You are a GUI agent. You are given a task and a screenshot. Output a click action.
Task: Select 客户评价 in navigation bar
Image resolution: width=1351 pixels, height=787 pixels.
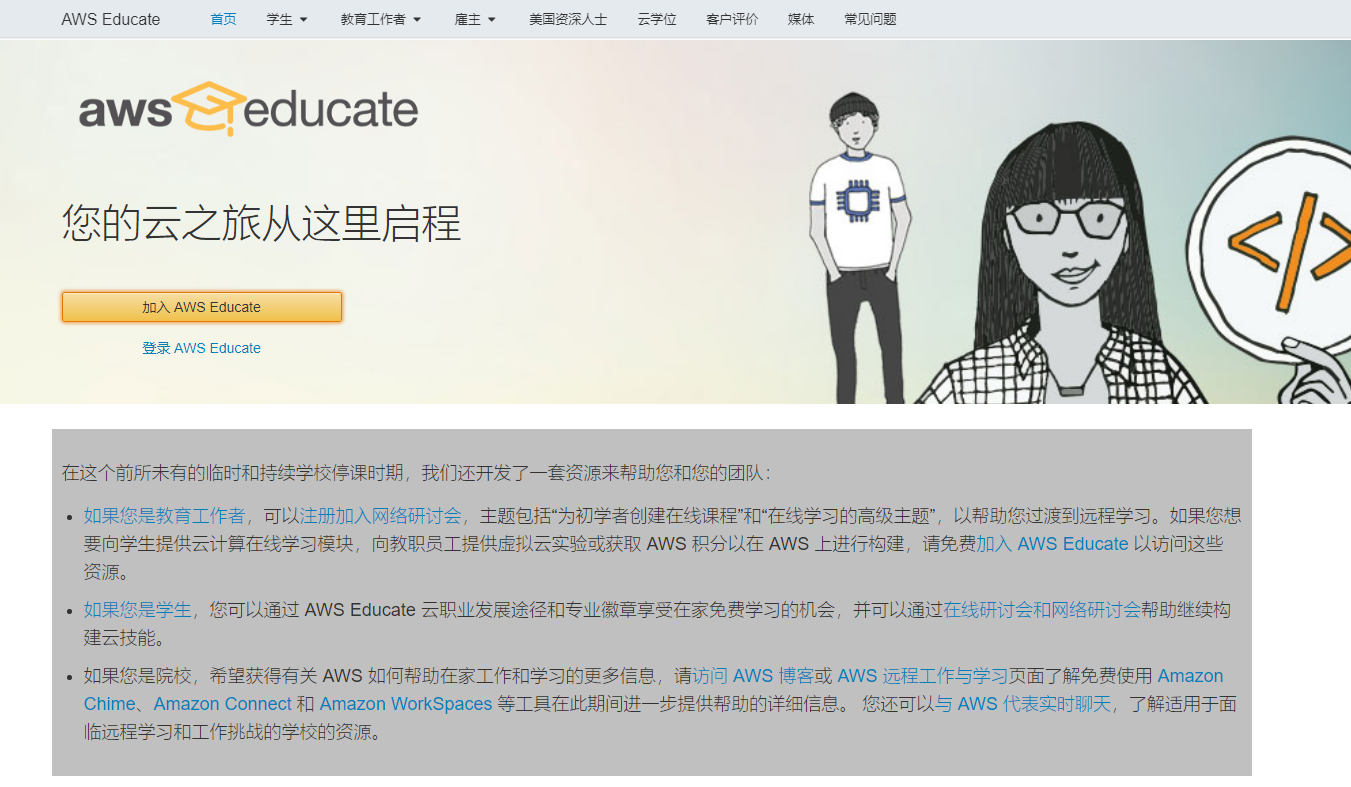(732, 19)
